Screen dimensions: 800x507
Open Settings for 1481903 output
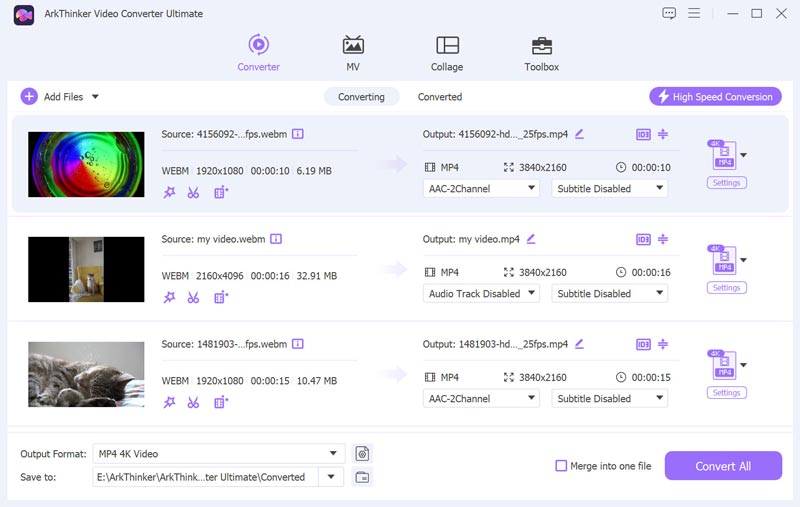coord(727,393)
